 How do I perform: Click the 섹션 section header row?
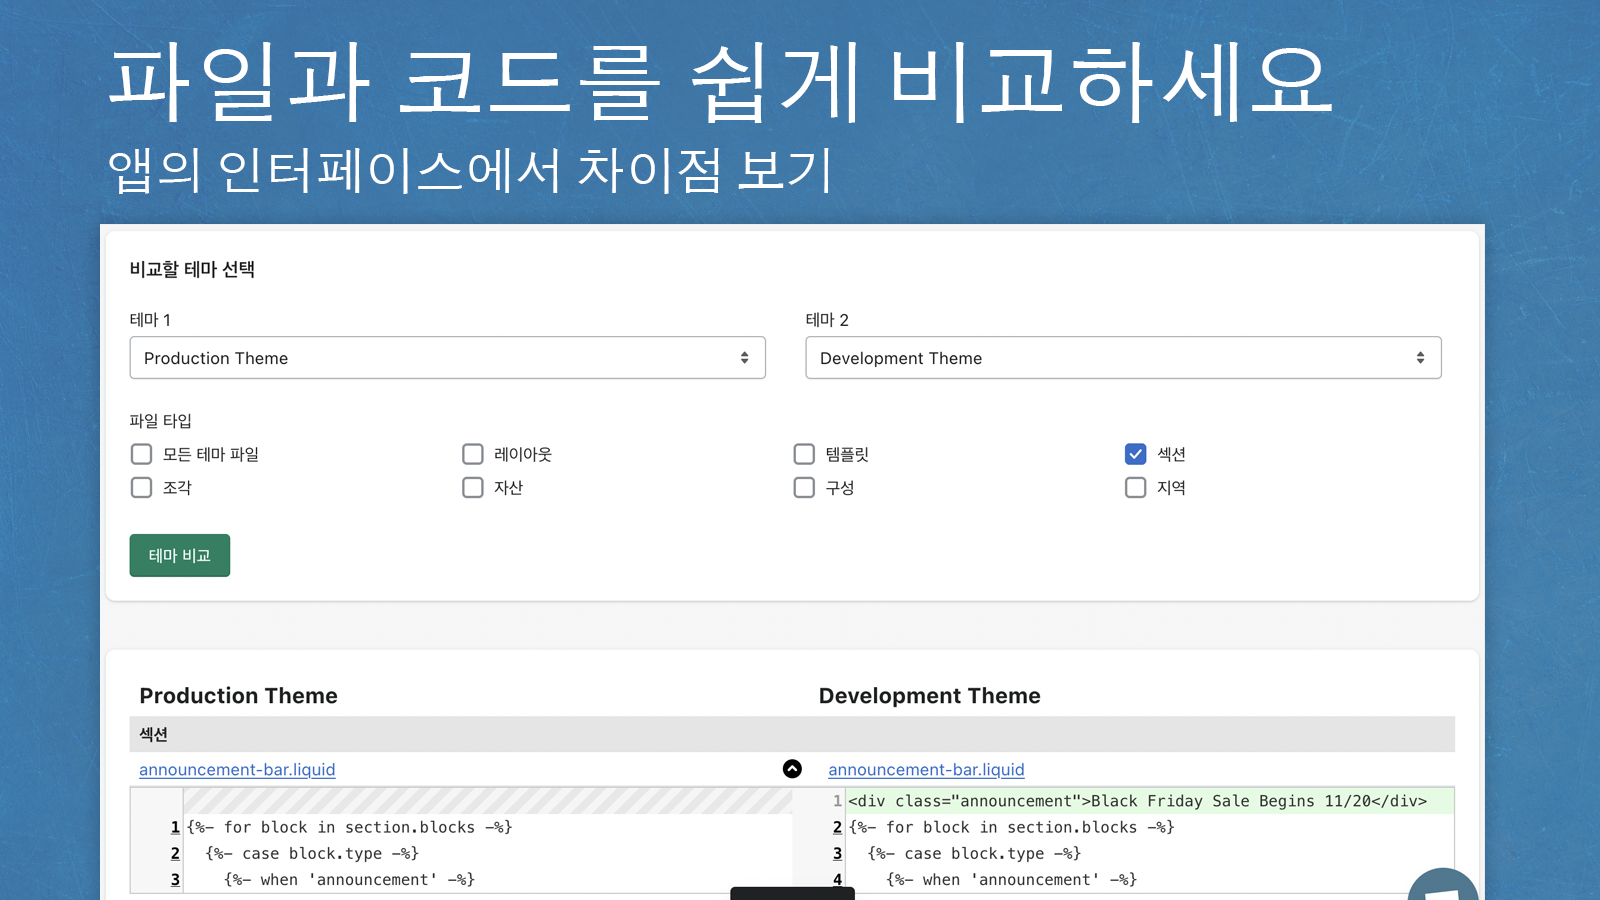[792, 734]
